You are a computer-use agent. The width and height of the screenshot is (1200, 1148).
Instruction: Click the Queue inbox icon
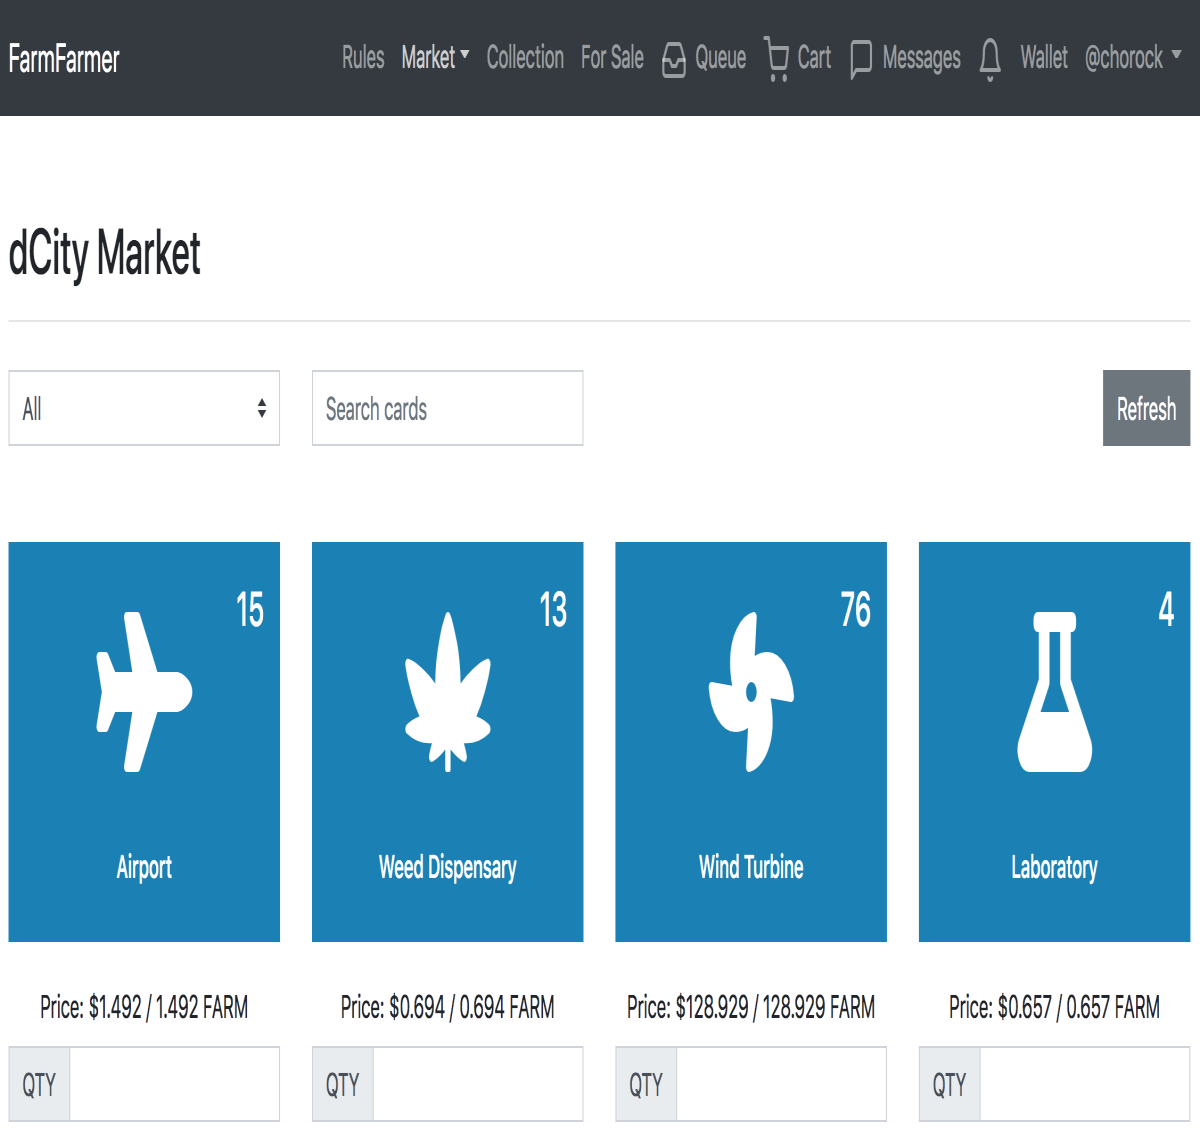click(x=674, y=60)
